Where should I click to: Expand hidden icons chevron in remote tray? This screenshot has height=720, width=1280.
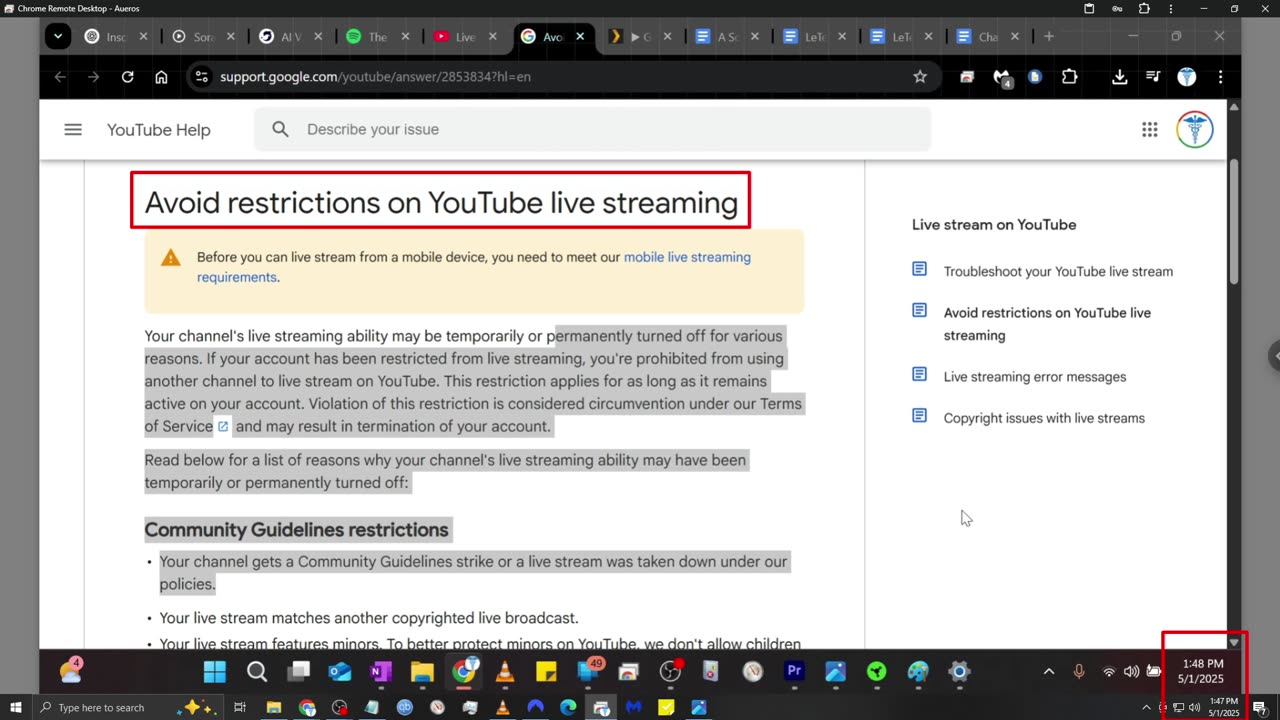tap(1049, 672)
